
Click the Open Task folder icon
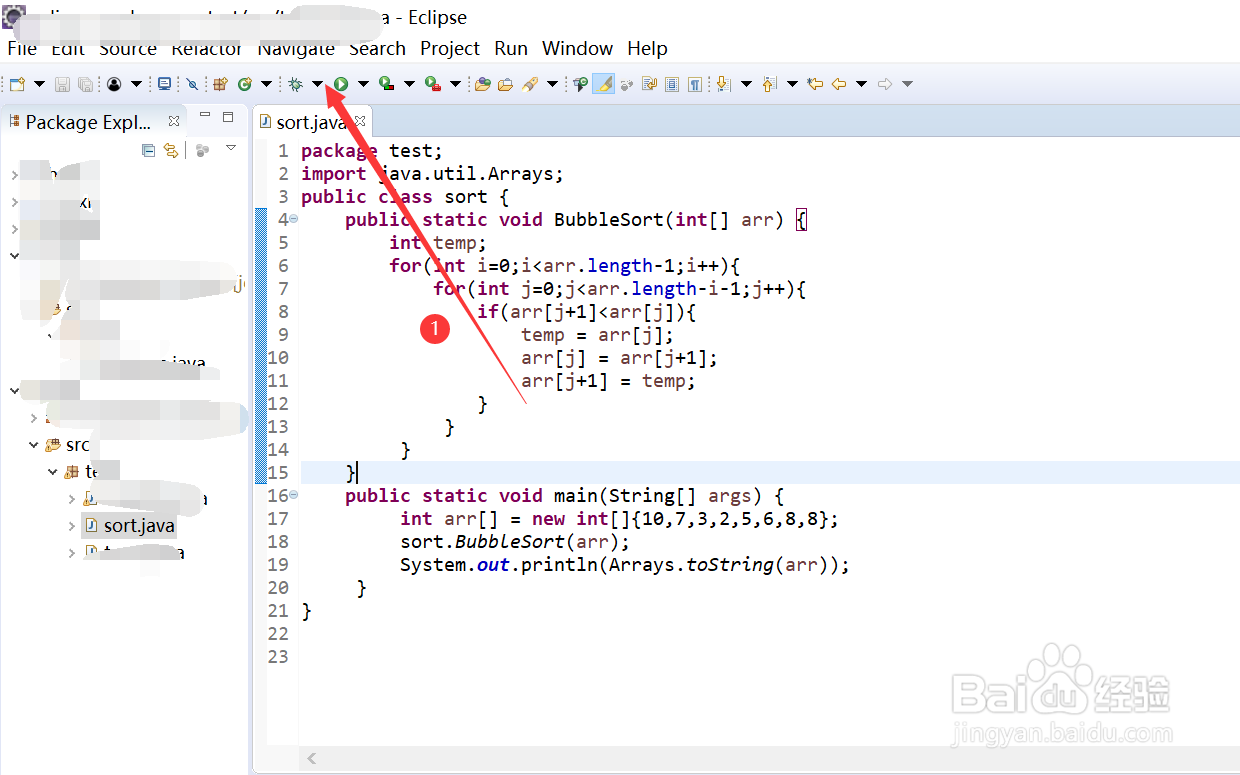[506, 84]
